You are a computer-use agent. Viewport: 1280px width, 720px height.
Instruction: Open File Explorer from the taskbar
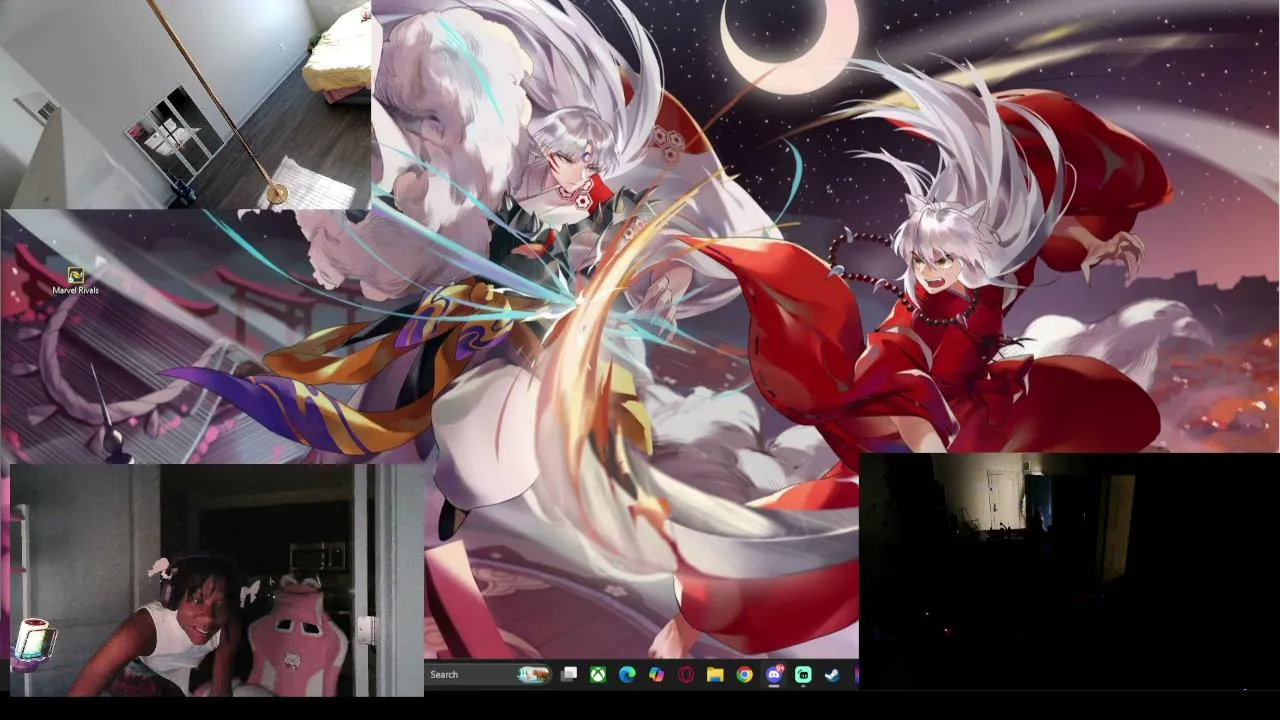point(715,674)
